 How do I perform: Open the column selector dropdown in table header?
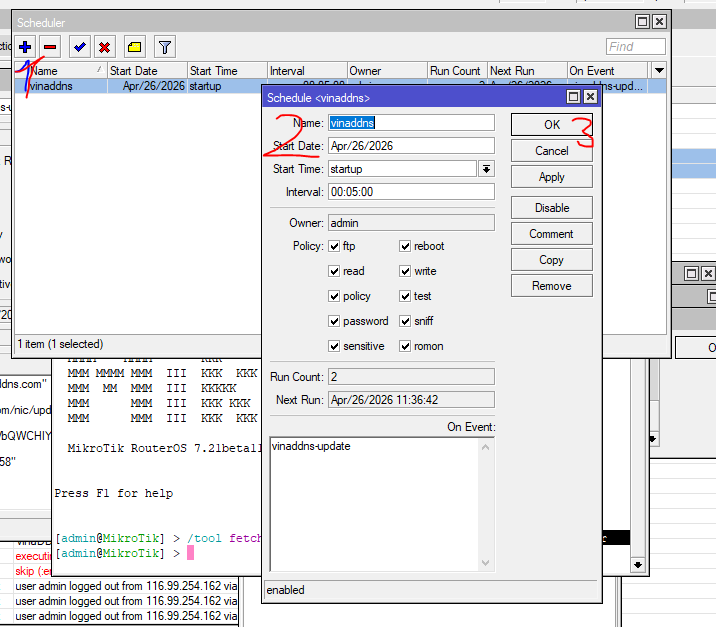click(x=658, y=71)
